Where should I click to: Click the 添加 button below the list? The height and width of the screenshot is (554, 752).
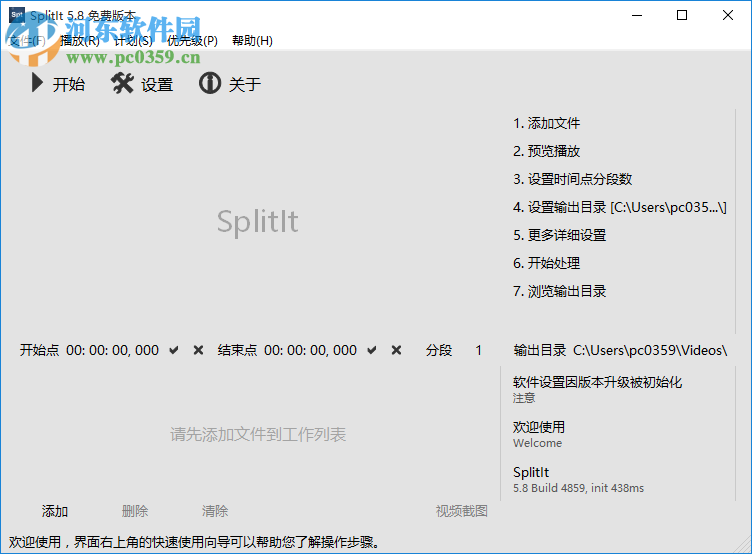pos(54,511)
